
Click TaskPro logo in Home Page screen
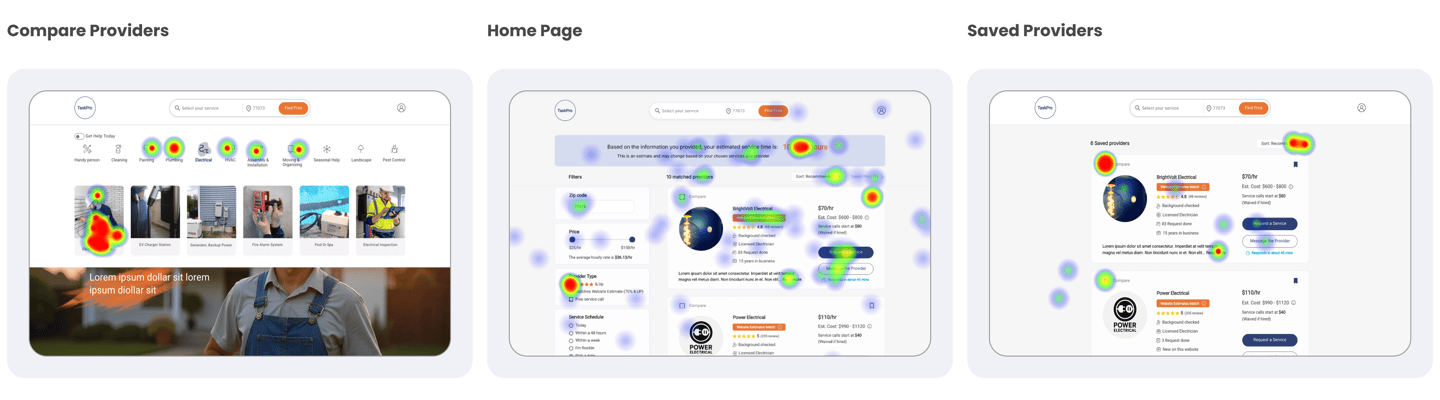(x=565, y=111)
